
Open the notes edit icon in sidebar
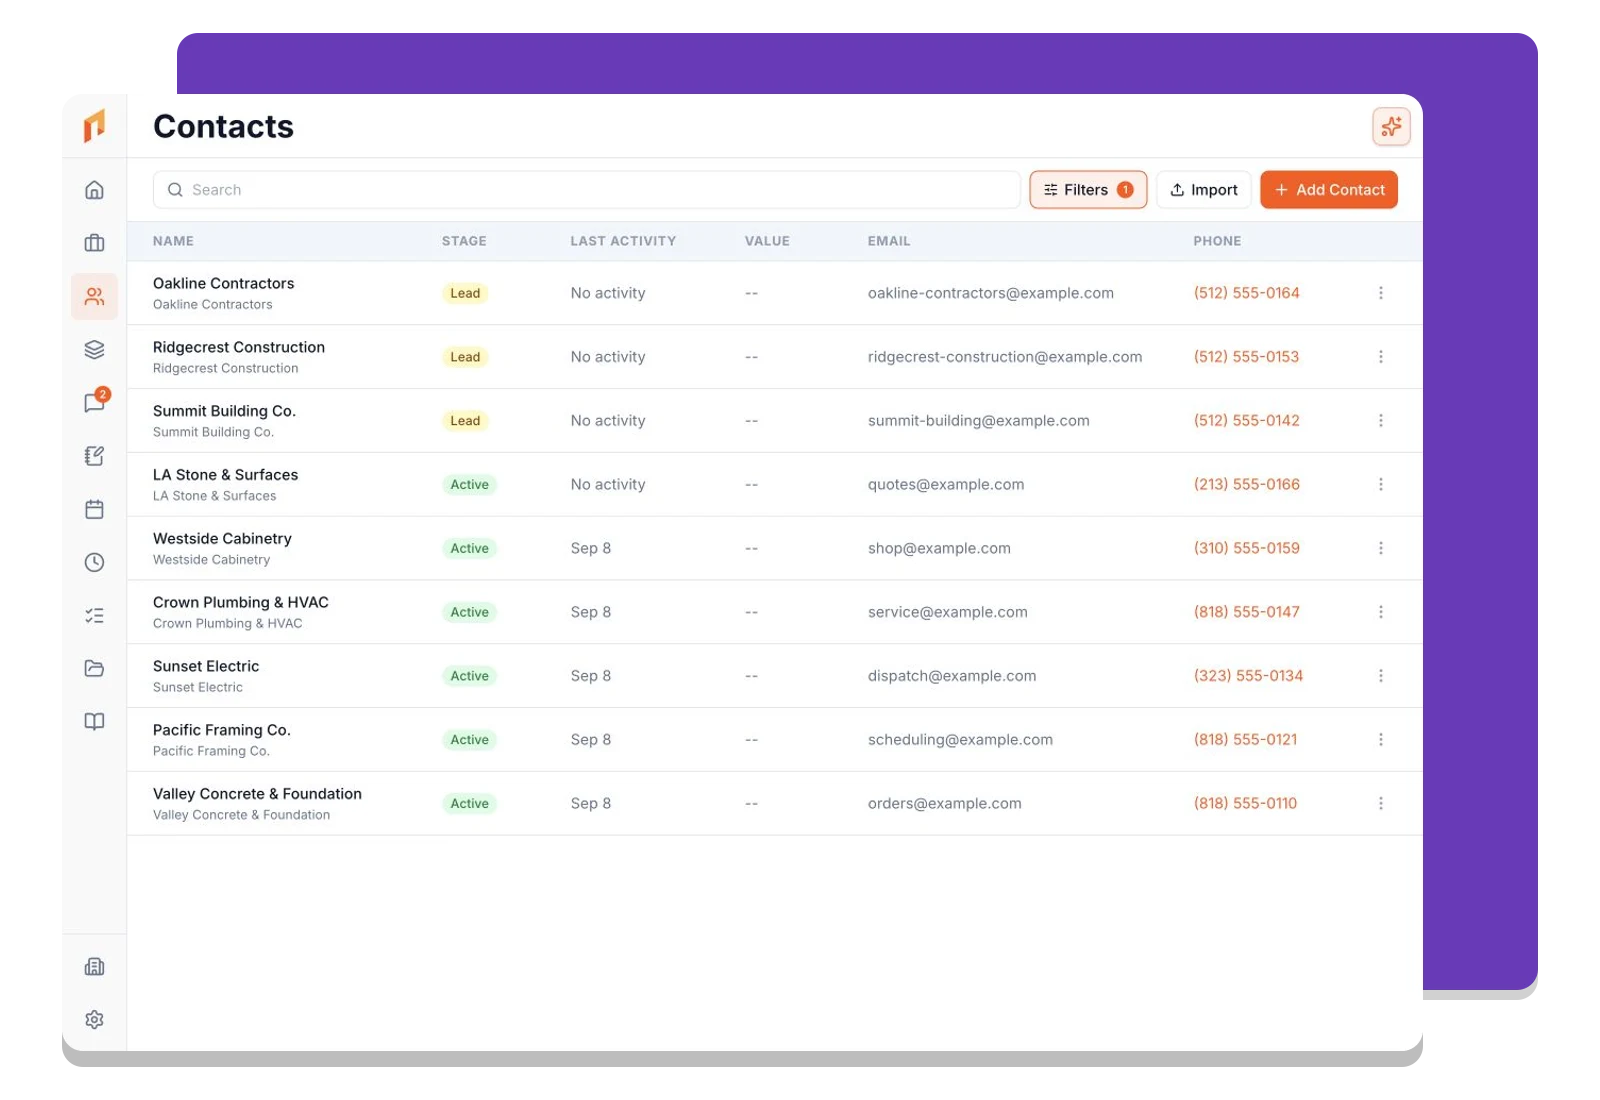(x=94, y=456)
